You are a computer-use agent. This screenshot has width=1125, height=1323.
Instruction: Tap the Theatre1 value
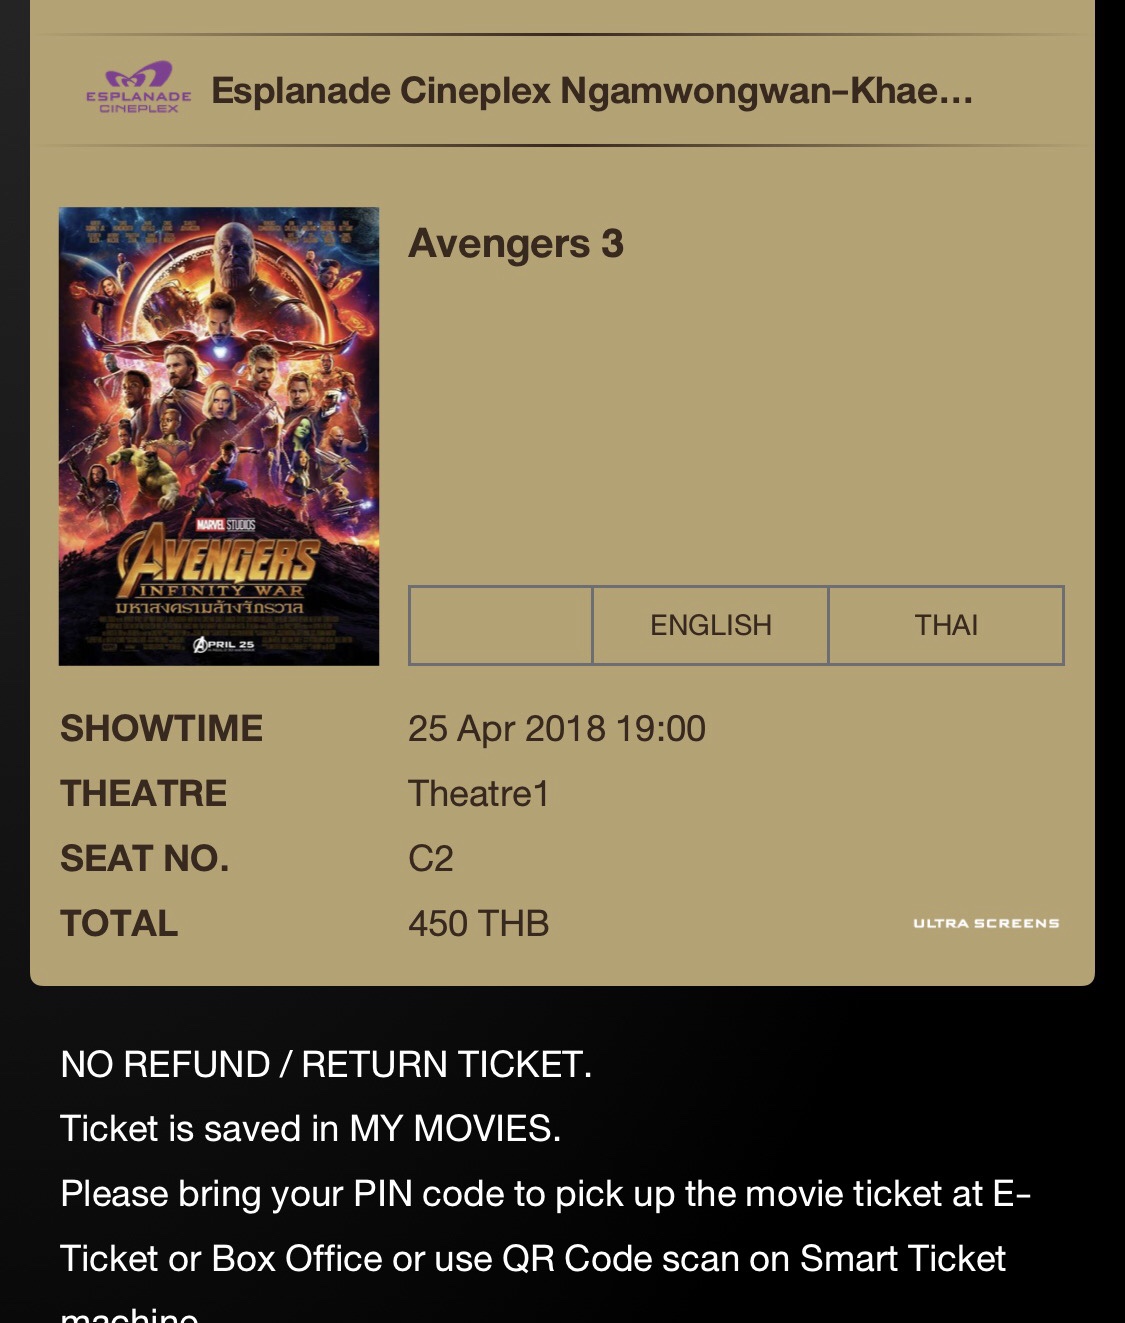479,794
